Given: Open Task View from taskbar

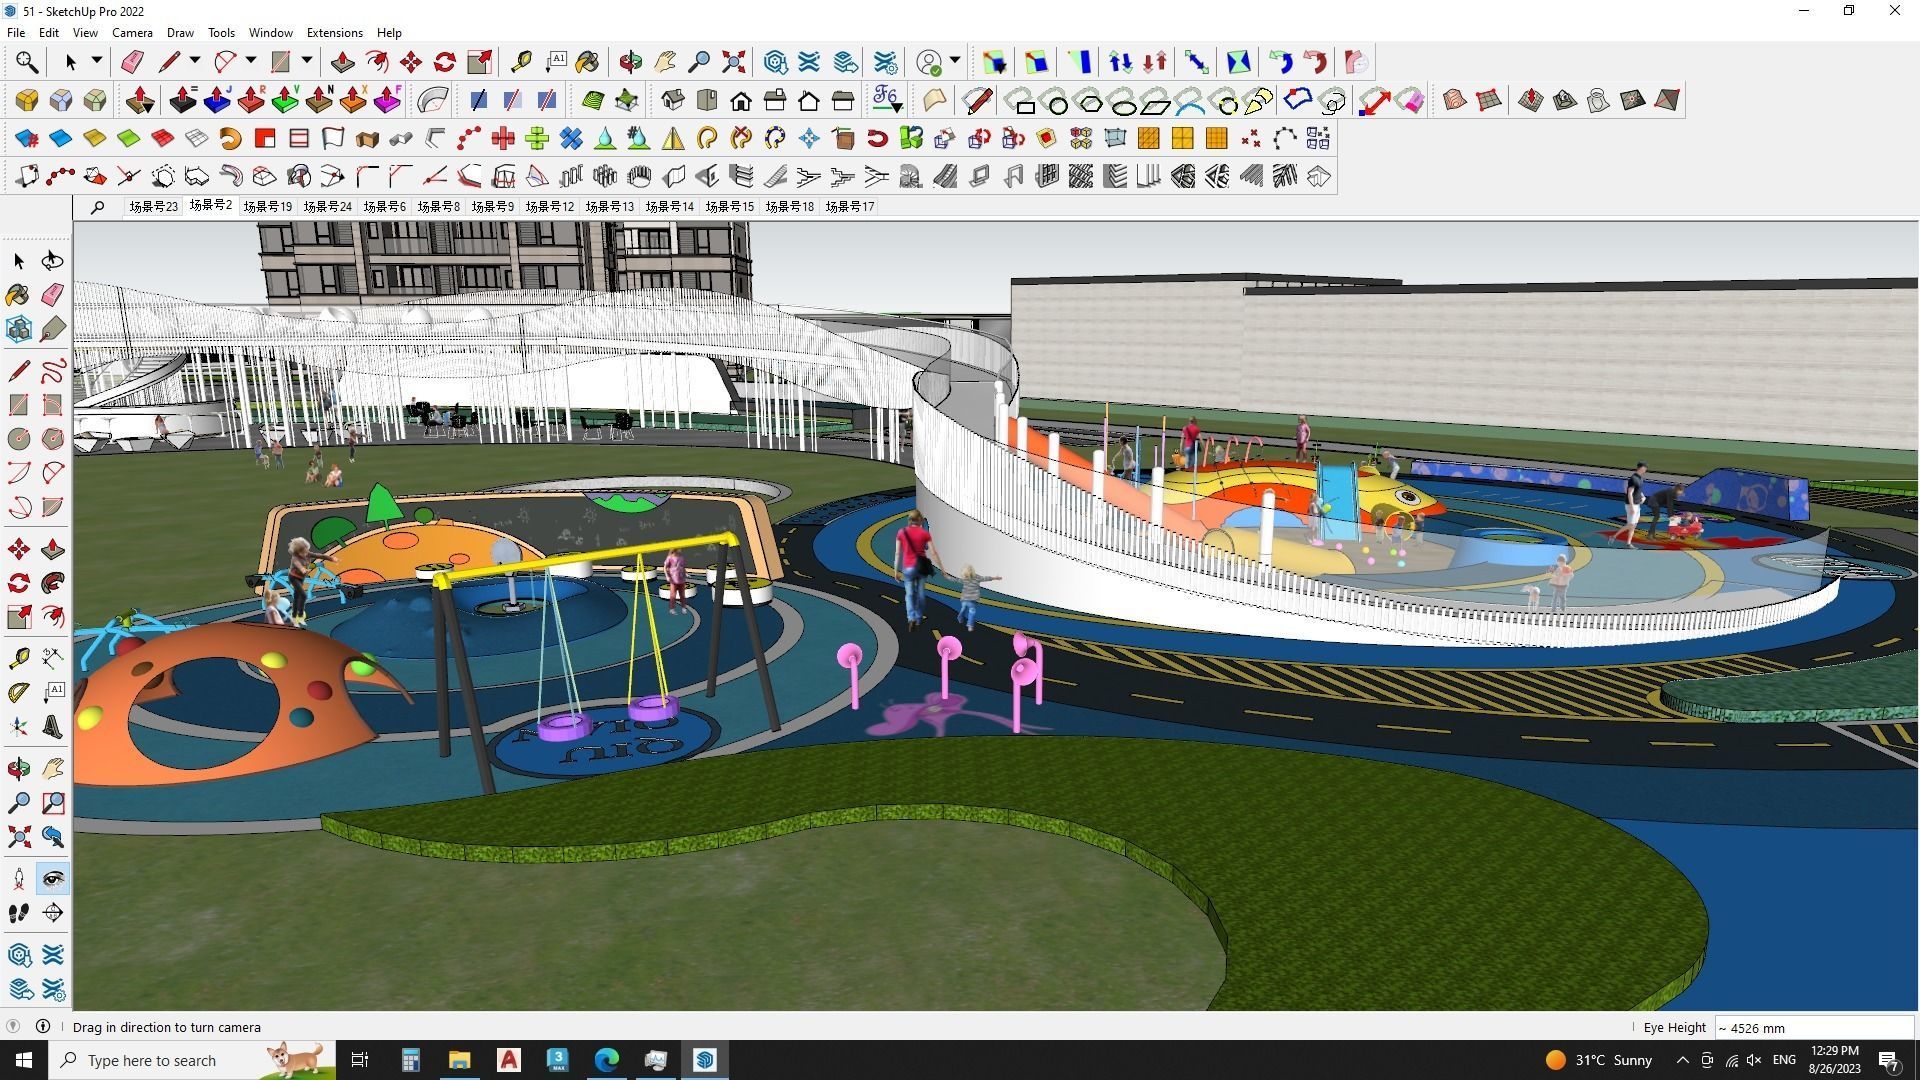Looking at the screenshot, I should coord(360,1060).
